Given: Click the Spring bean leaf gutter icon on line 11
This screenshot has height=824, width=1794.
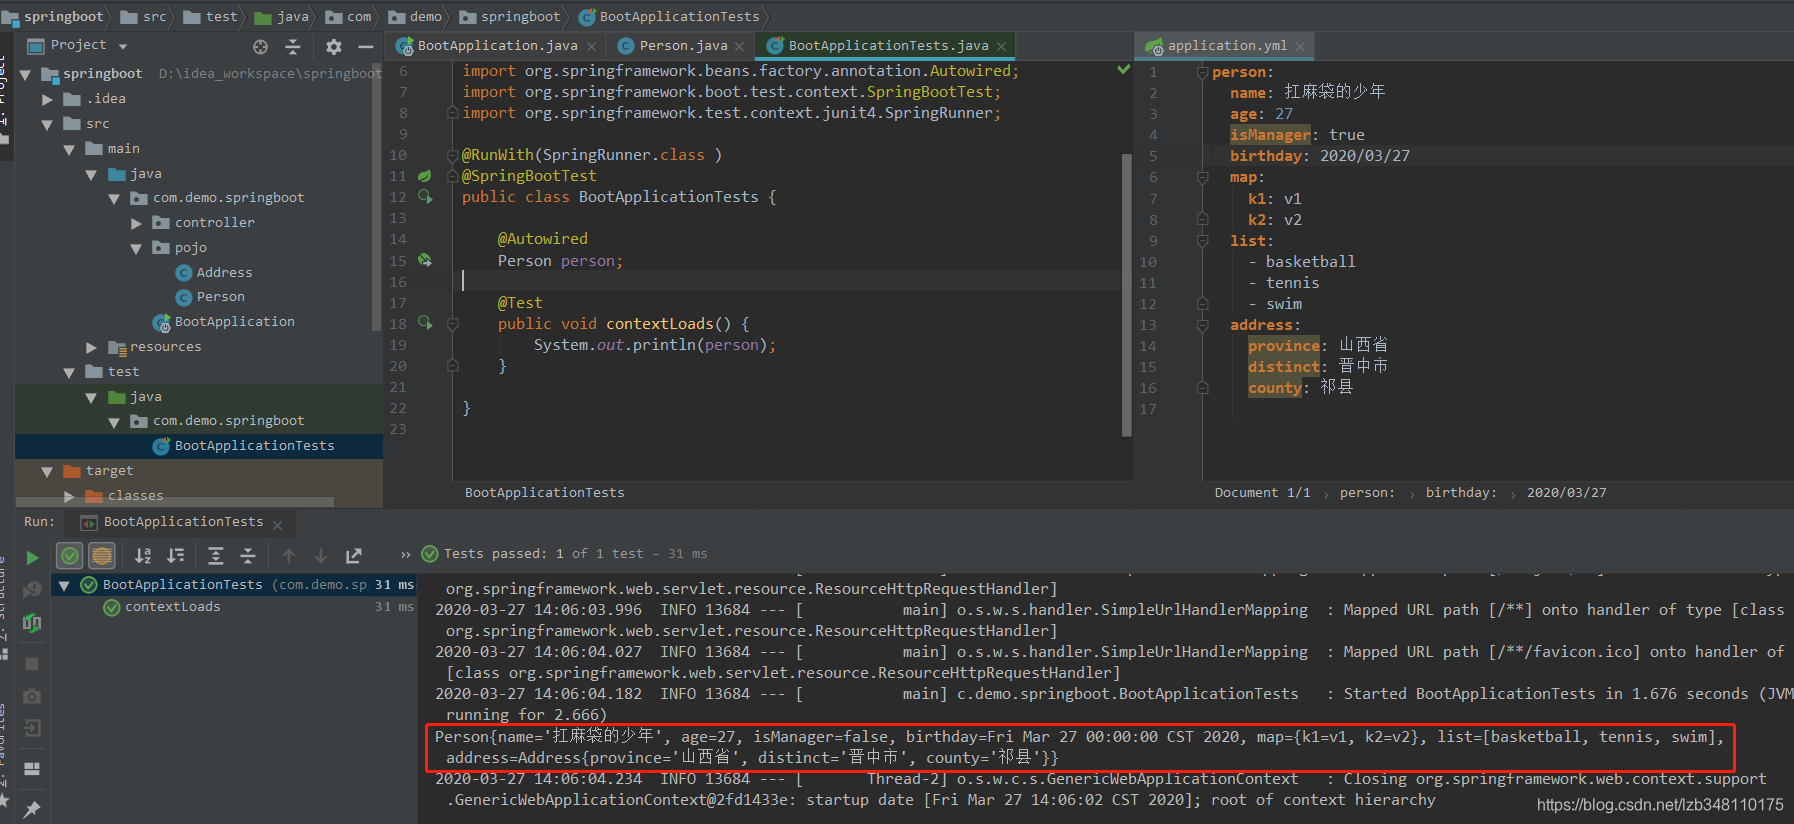Looking at the screenshot, I should (x=424, y=176).
